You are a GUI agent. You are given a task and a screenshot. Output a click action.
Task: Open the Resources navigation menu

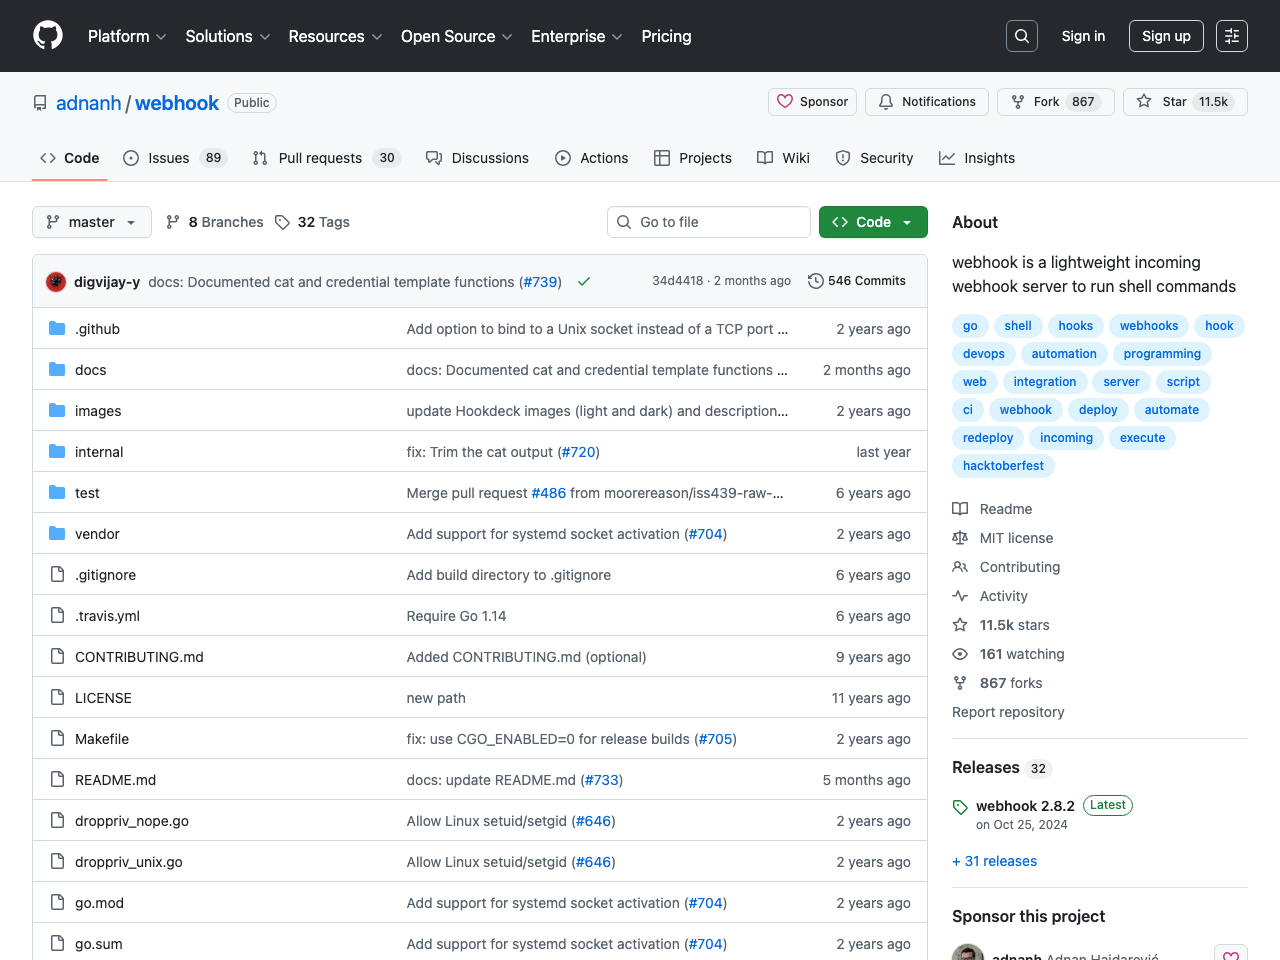point(335,36)
